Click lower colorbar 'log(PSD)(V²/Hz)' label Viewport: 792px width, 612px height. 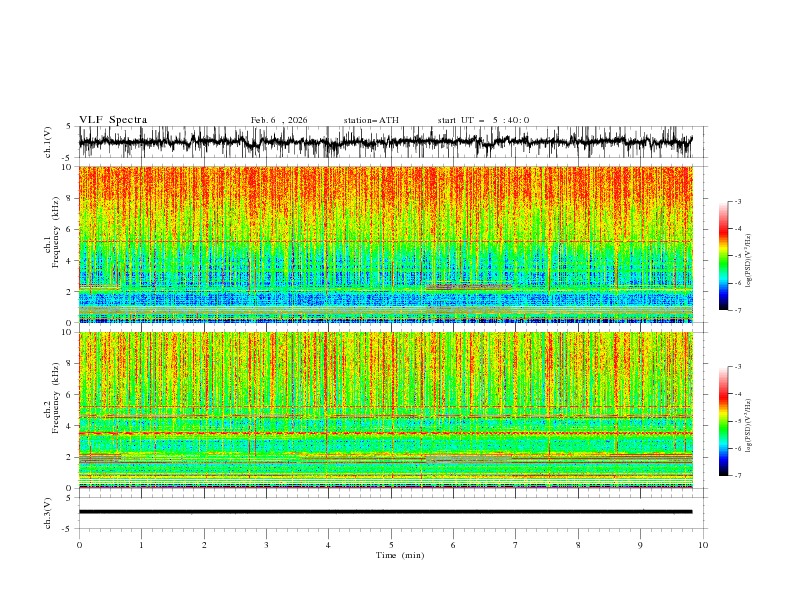tap(749, 426)
